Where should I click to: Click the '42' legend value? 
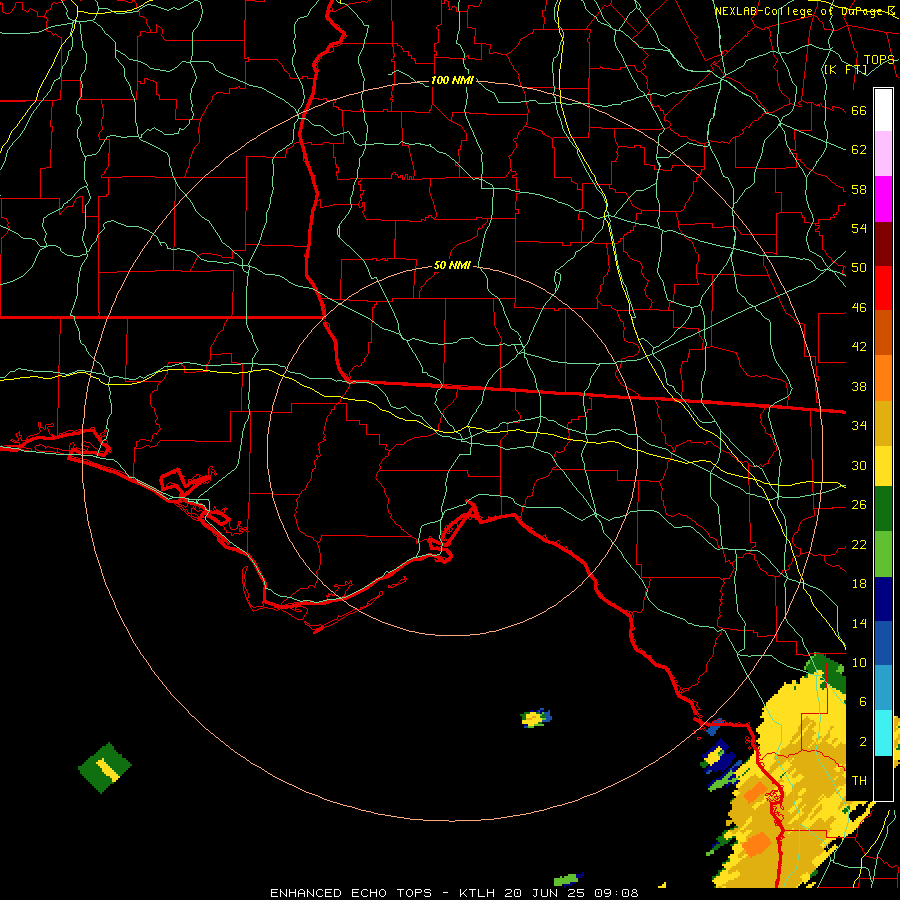(x=859, y=347)
